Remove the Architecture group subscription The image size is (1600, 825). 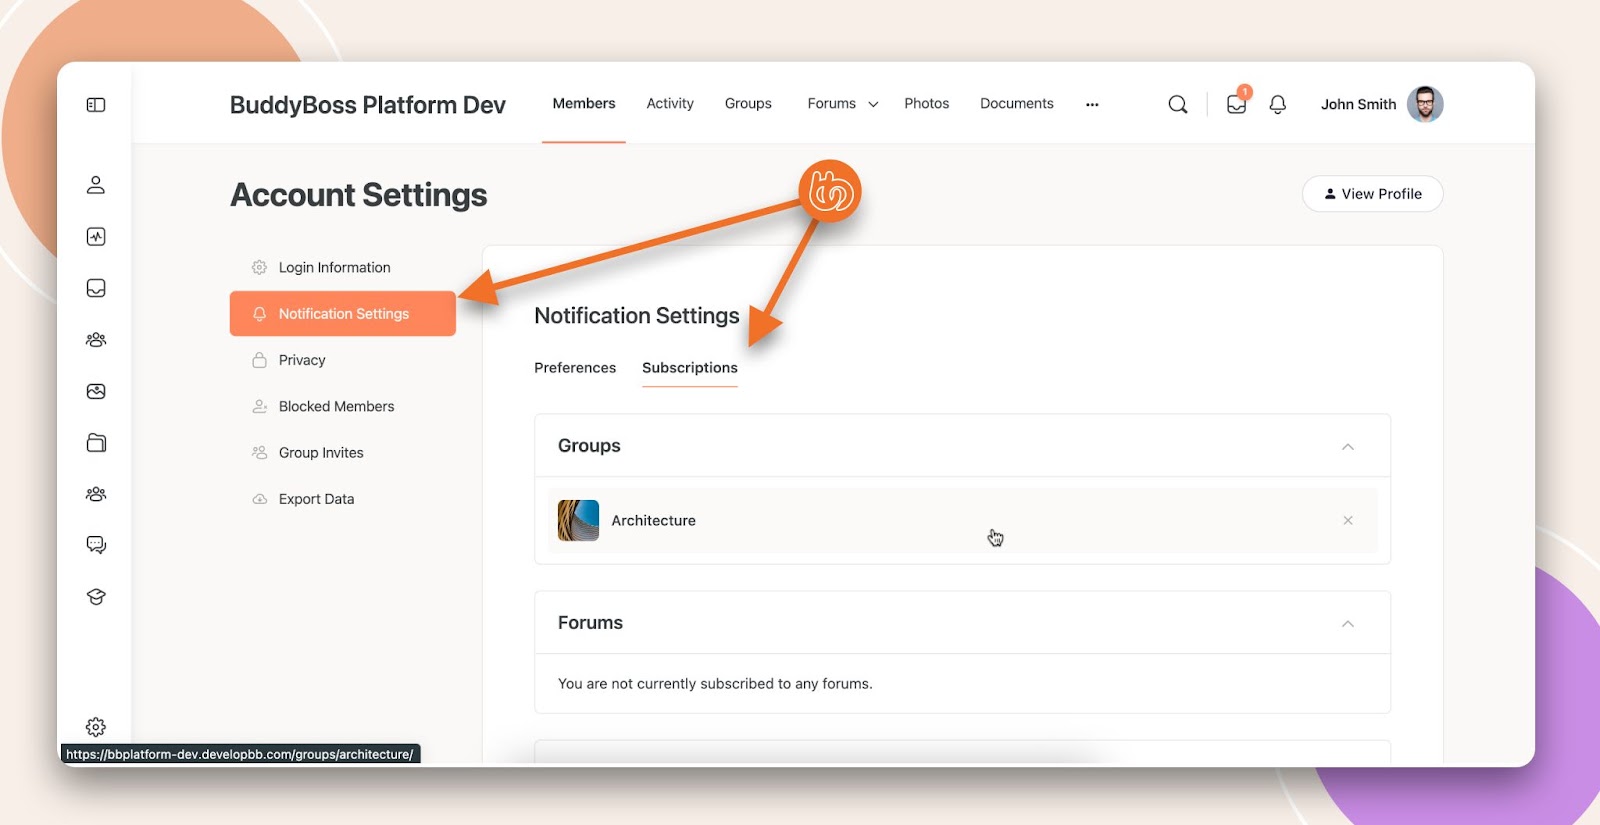[1348, 521]
